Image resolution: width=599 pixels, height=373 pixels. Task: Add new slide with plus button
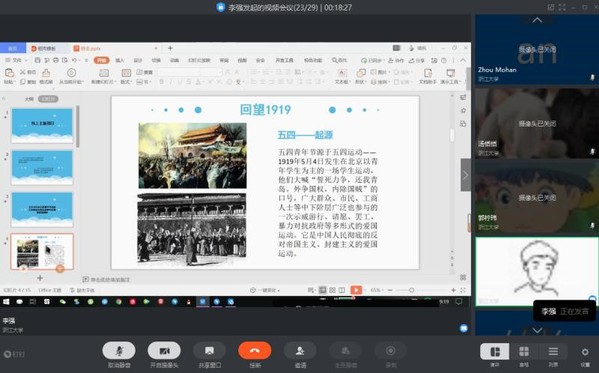click(40, 278)
